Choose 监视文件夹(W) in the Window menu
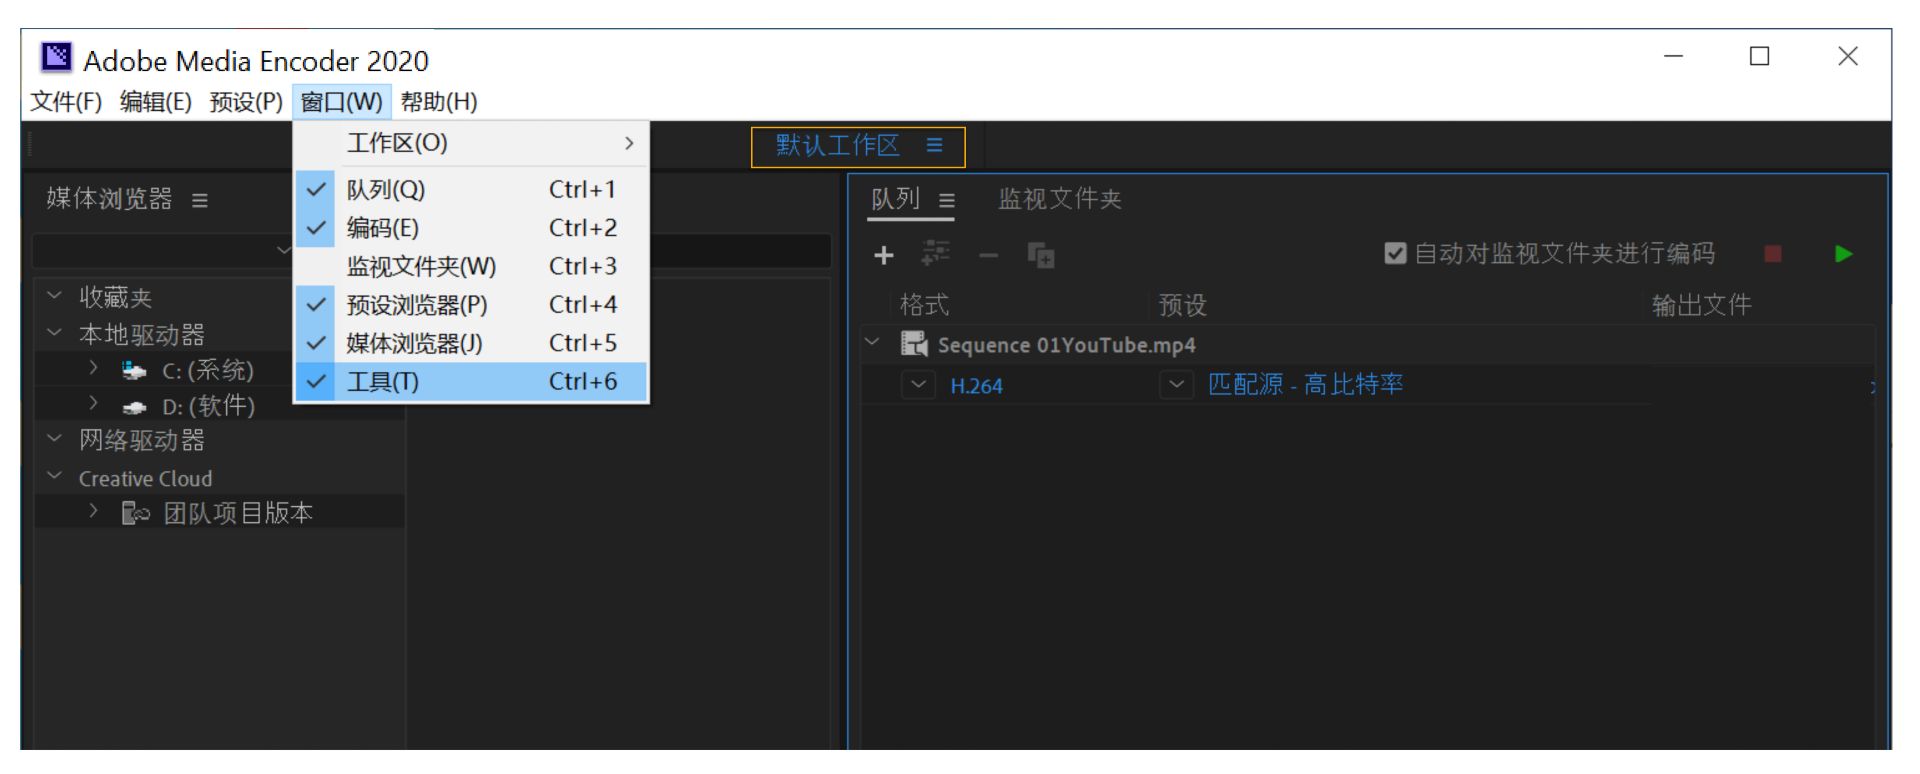 pyautogui.click(x=471, y=267)
